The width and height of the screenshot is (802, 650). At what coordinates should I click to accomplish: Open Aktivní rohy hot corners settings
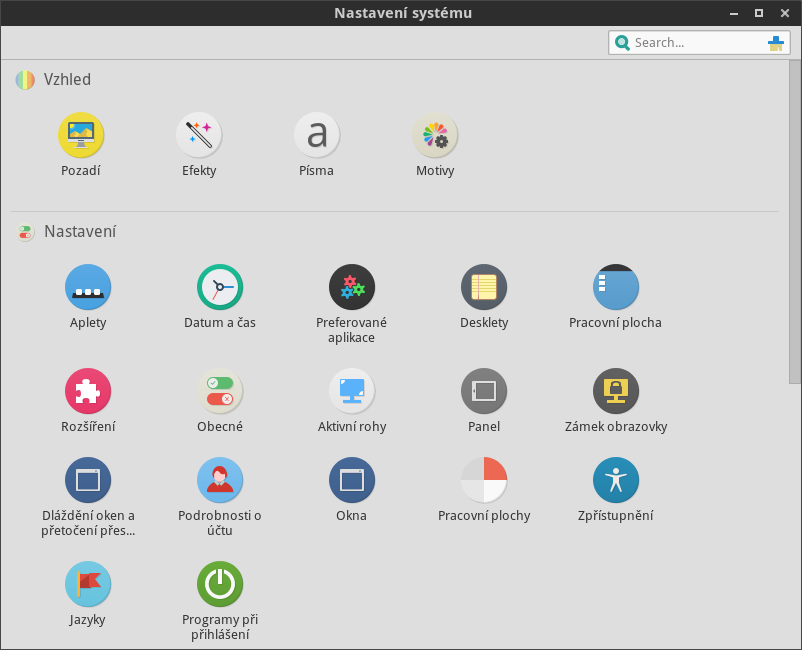click(351, 391)
